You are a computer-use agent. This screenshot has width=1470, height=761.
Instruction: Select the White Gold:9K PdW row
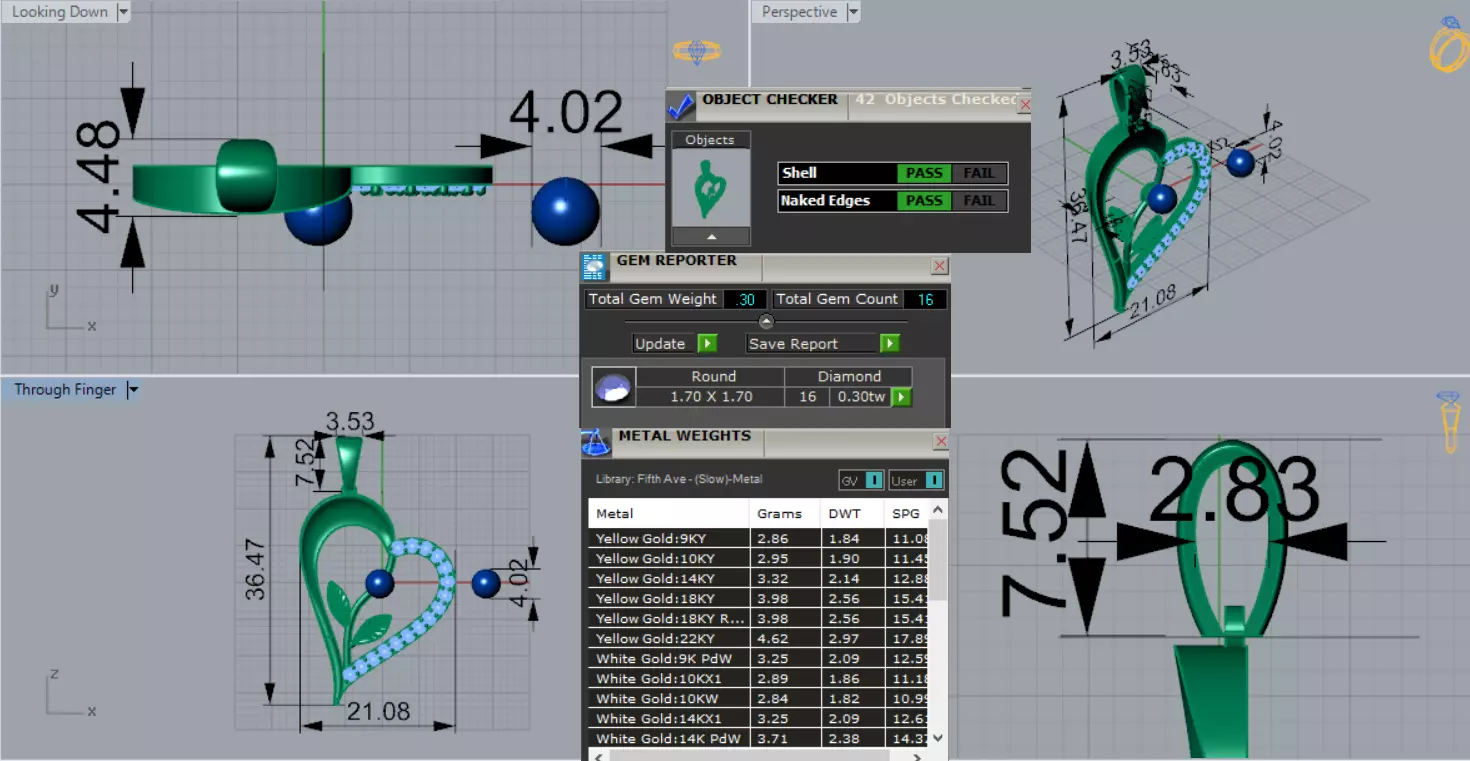(x=759, y=658)
